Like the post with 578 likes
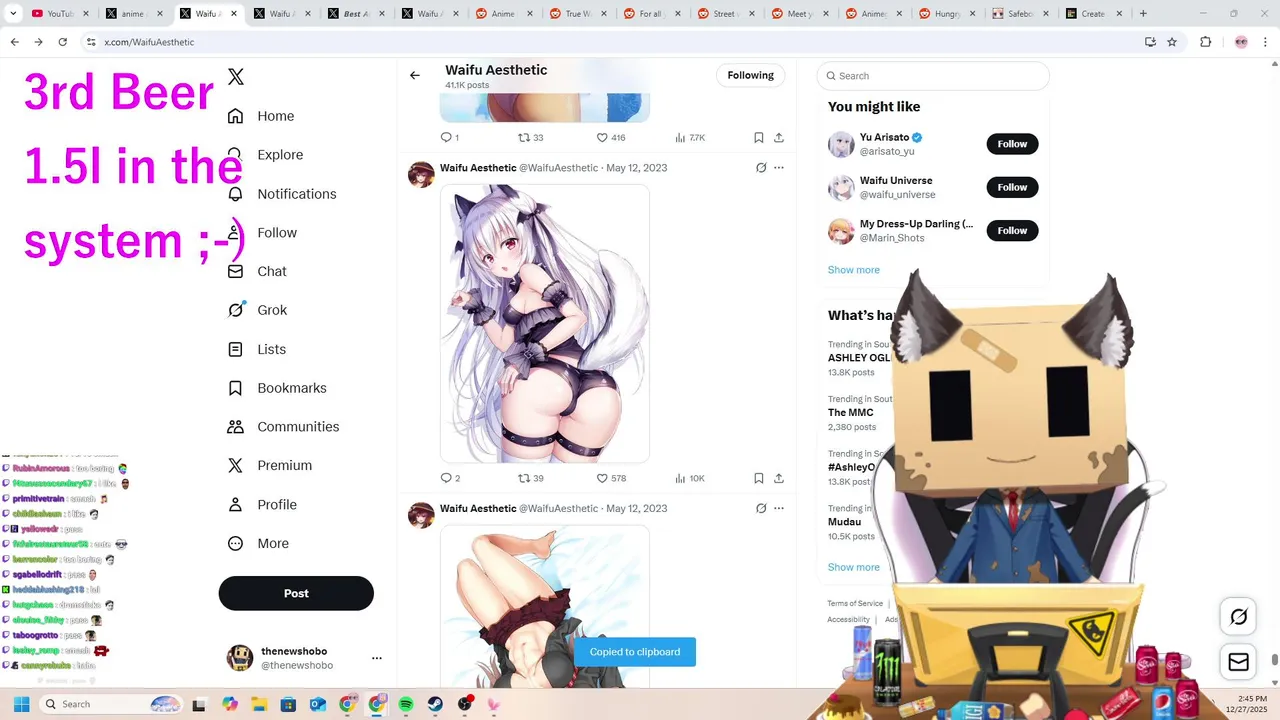 pyautogui.click(x=610, y=479)
